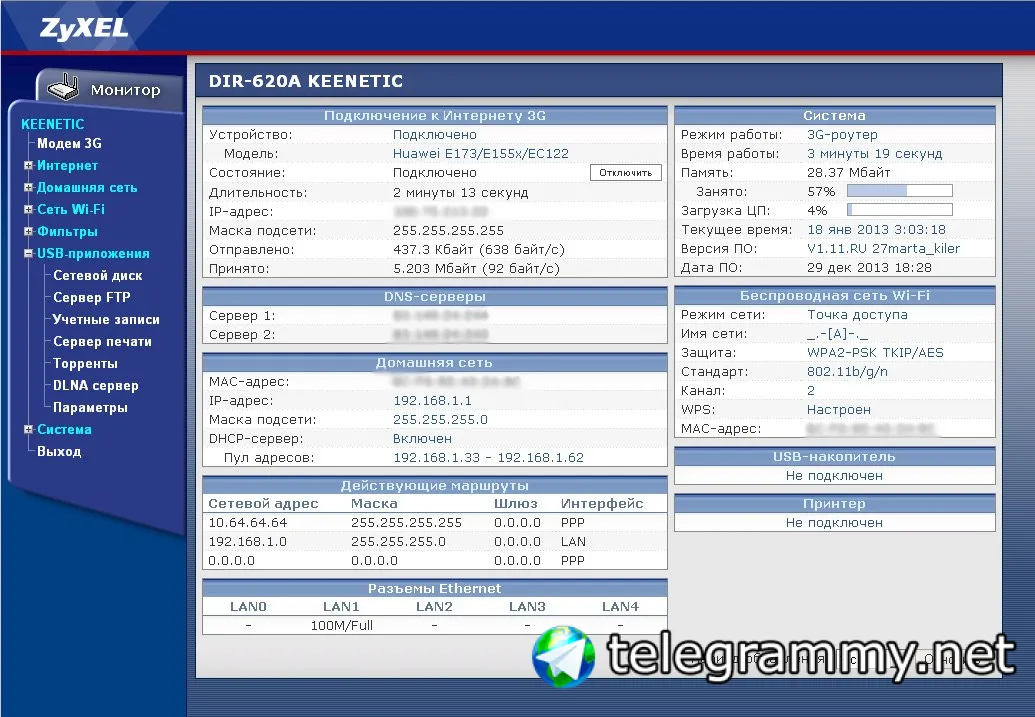
Task: Go to Сервер FTP settings
Action: click(x=92, y=297)
